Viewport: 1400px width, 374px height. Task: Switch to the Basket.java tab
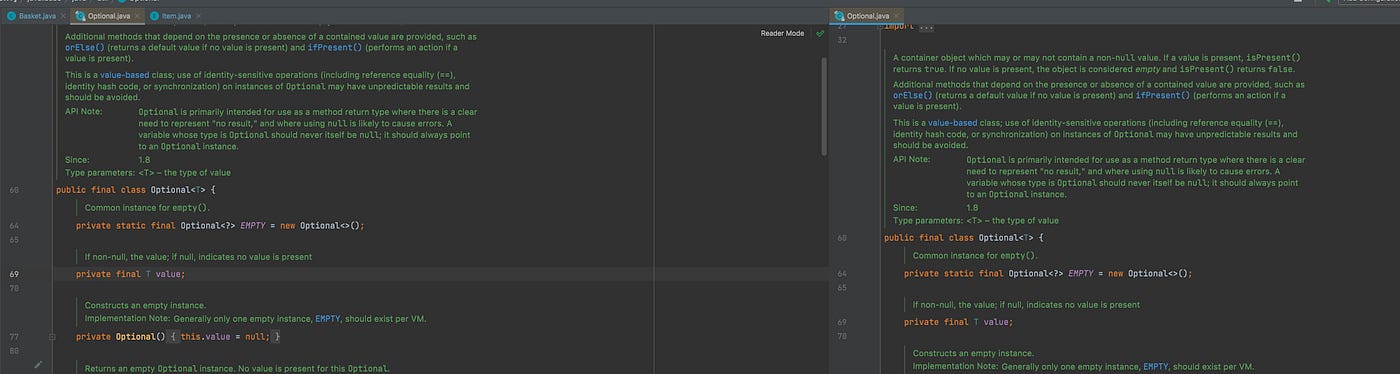(x=35, y=16)
